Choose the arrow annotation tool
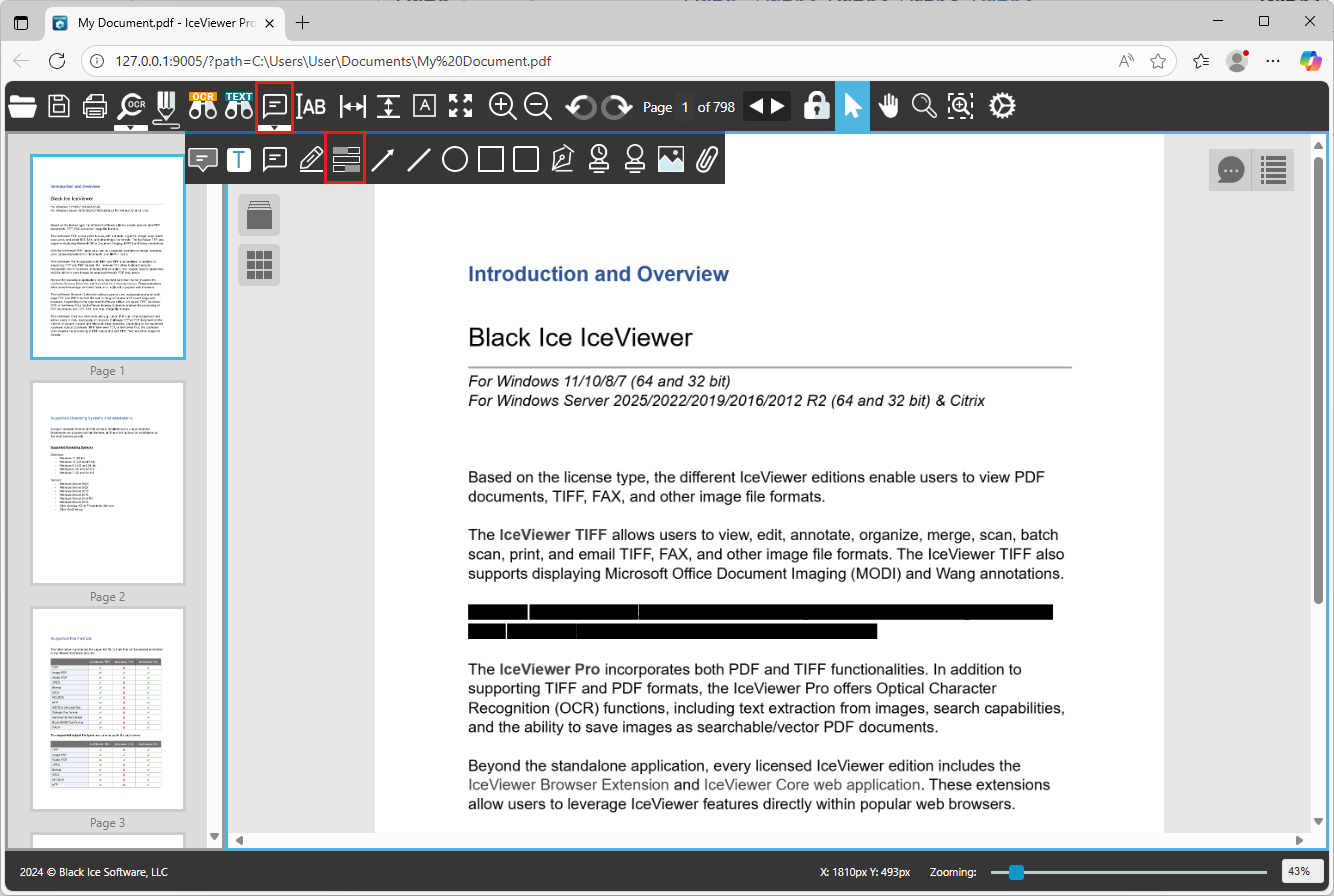Viewport: 1334px width, 896px height. (x=383, y=159)
